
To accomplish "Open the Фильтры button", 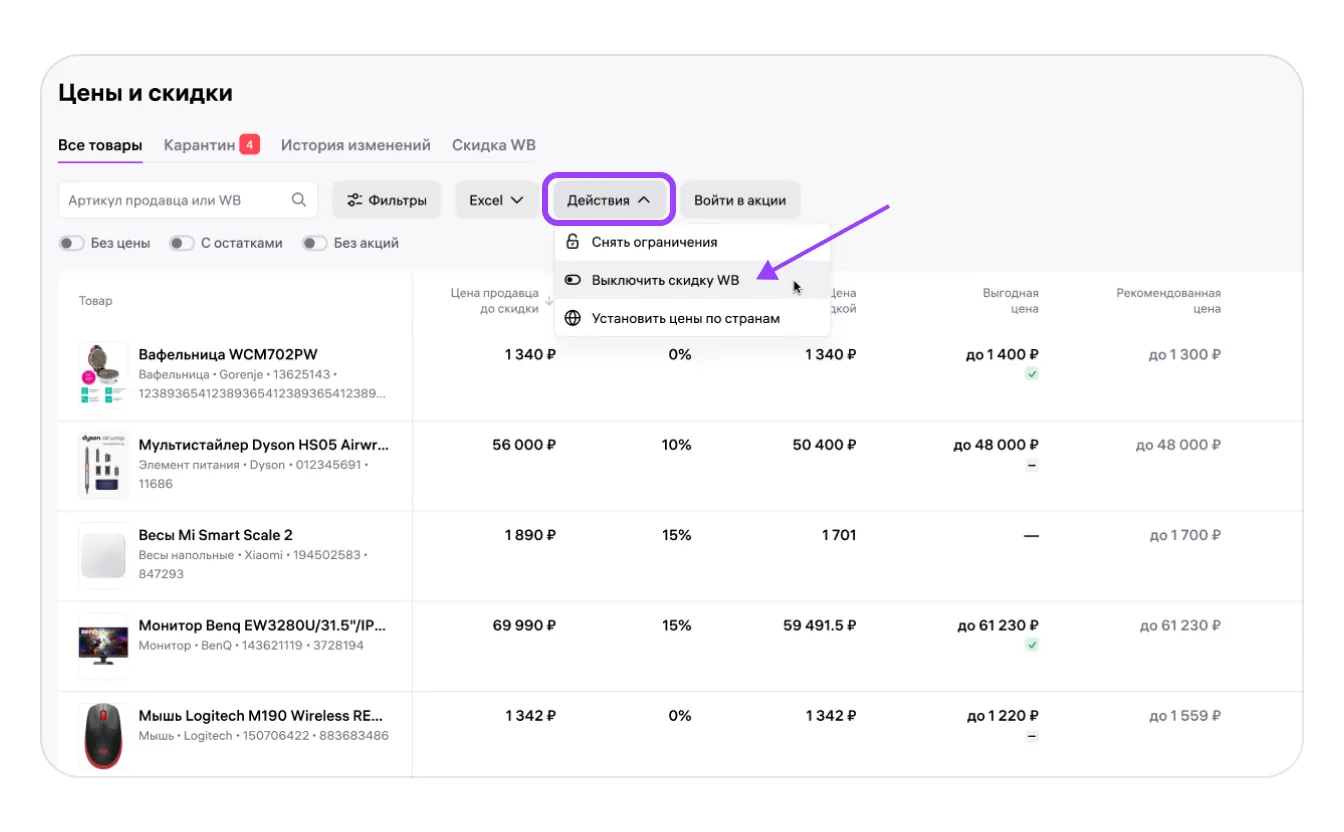I will pyautogui.click(x=387, y=200).
